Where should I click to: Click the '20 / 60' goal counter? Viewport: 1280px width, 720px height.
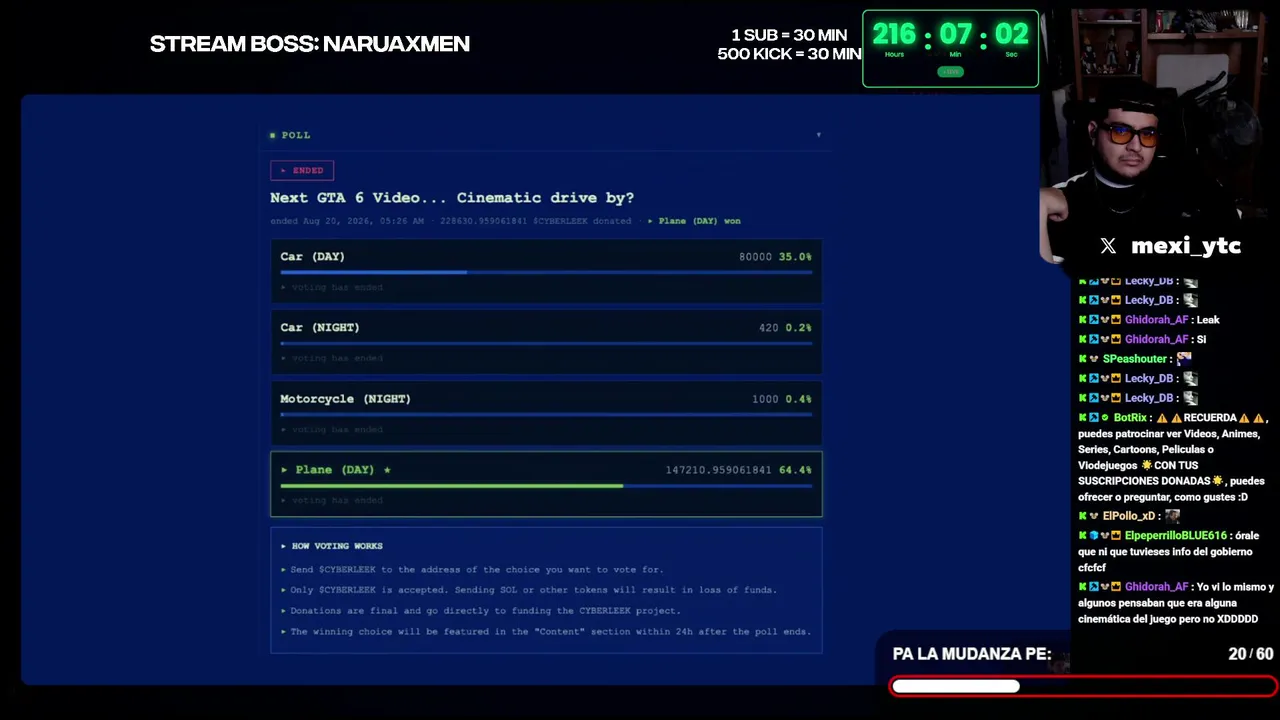(x=1251, y=654)
